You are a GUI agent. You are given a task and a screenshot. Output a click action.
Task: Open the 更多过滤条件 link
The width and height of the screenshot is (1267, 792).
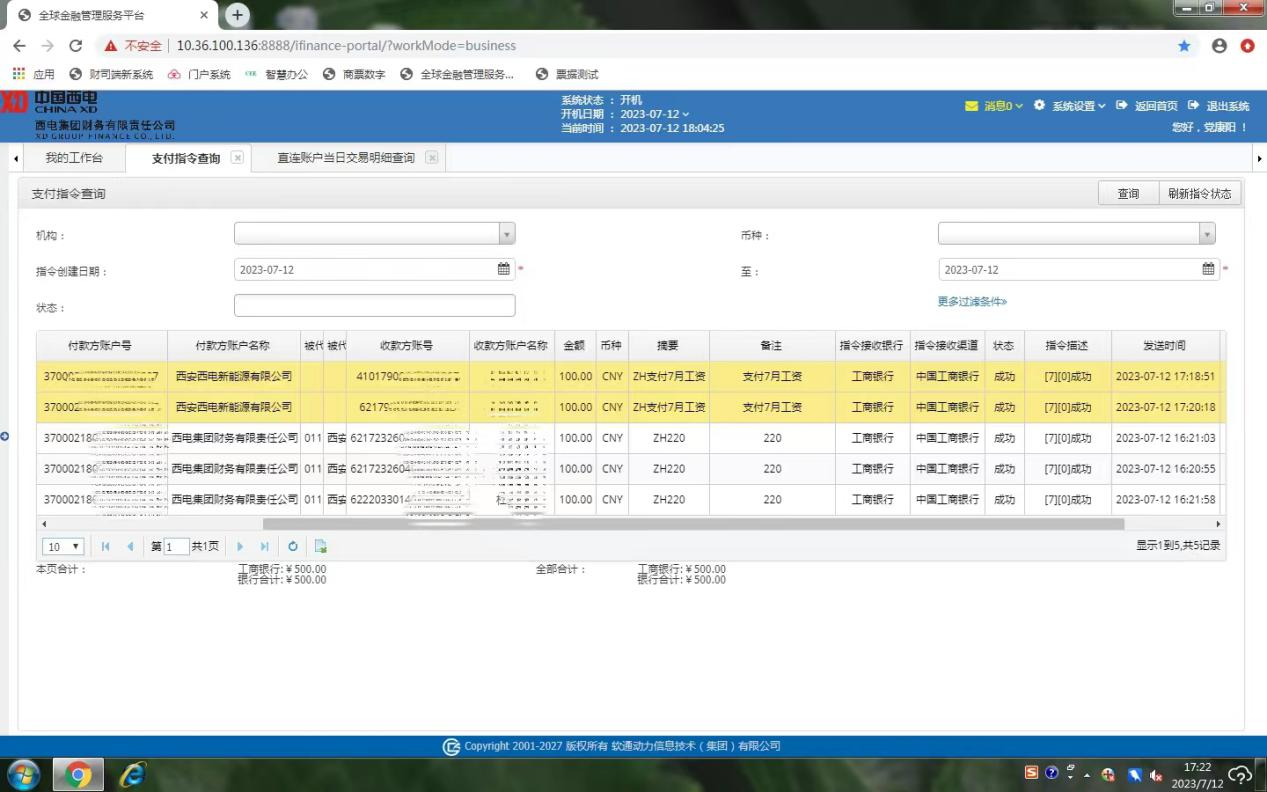[x=972, y=301]
